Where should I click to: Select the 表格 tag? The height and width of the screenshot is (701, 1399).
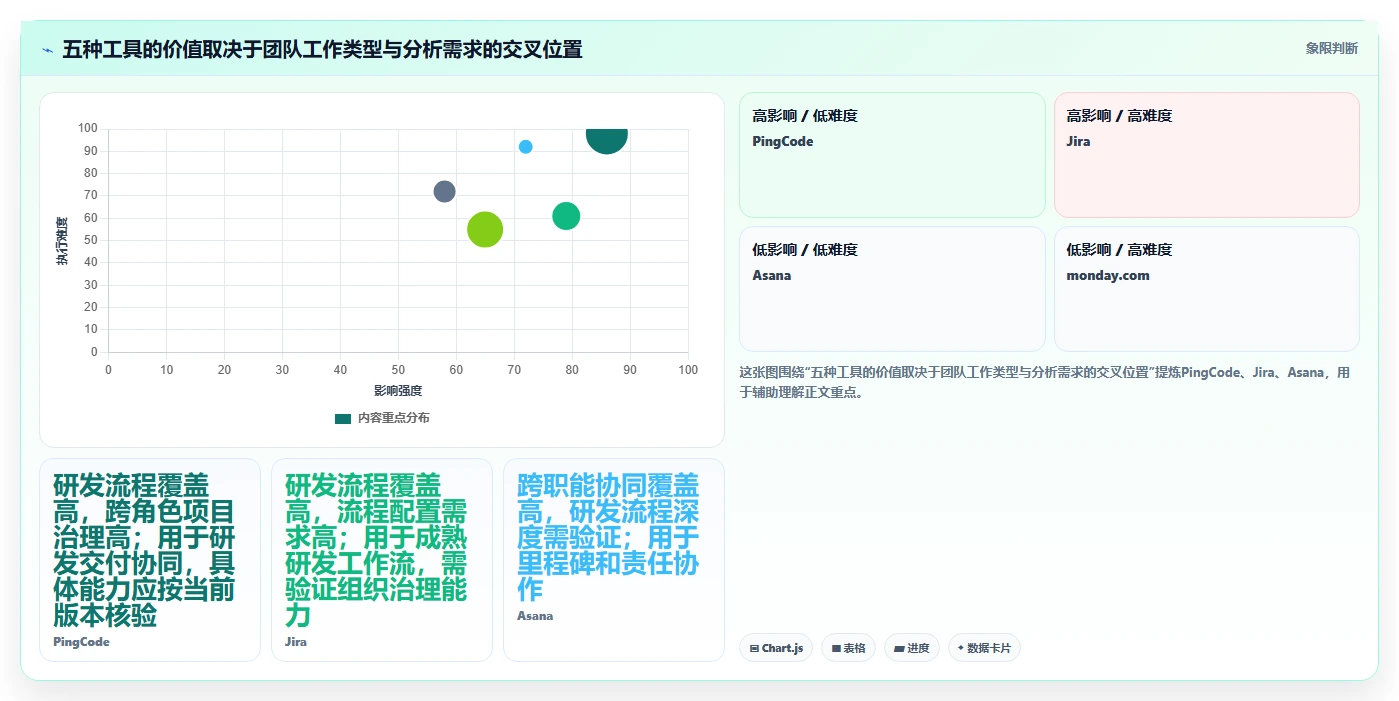coord(848,648)
